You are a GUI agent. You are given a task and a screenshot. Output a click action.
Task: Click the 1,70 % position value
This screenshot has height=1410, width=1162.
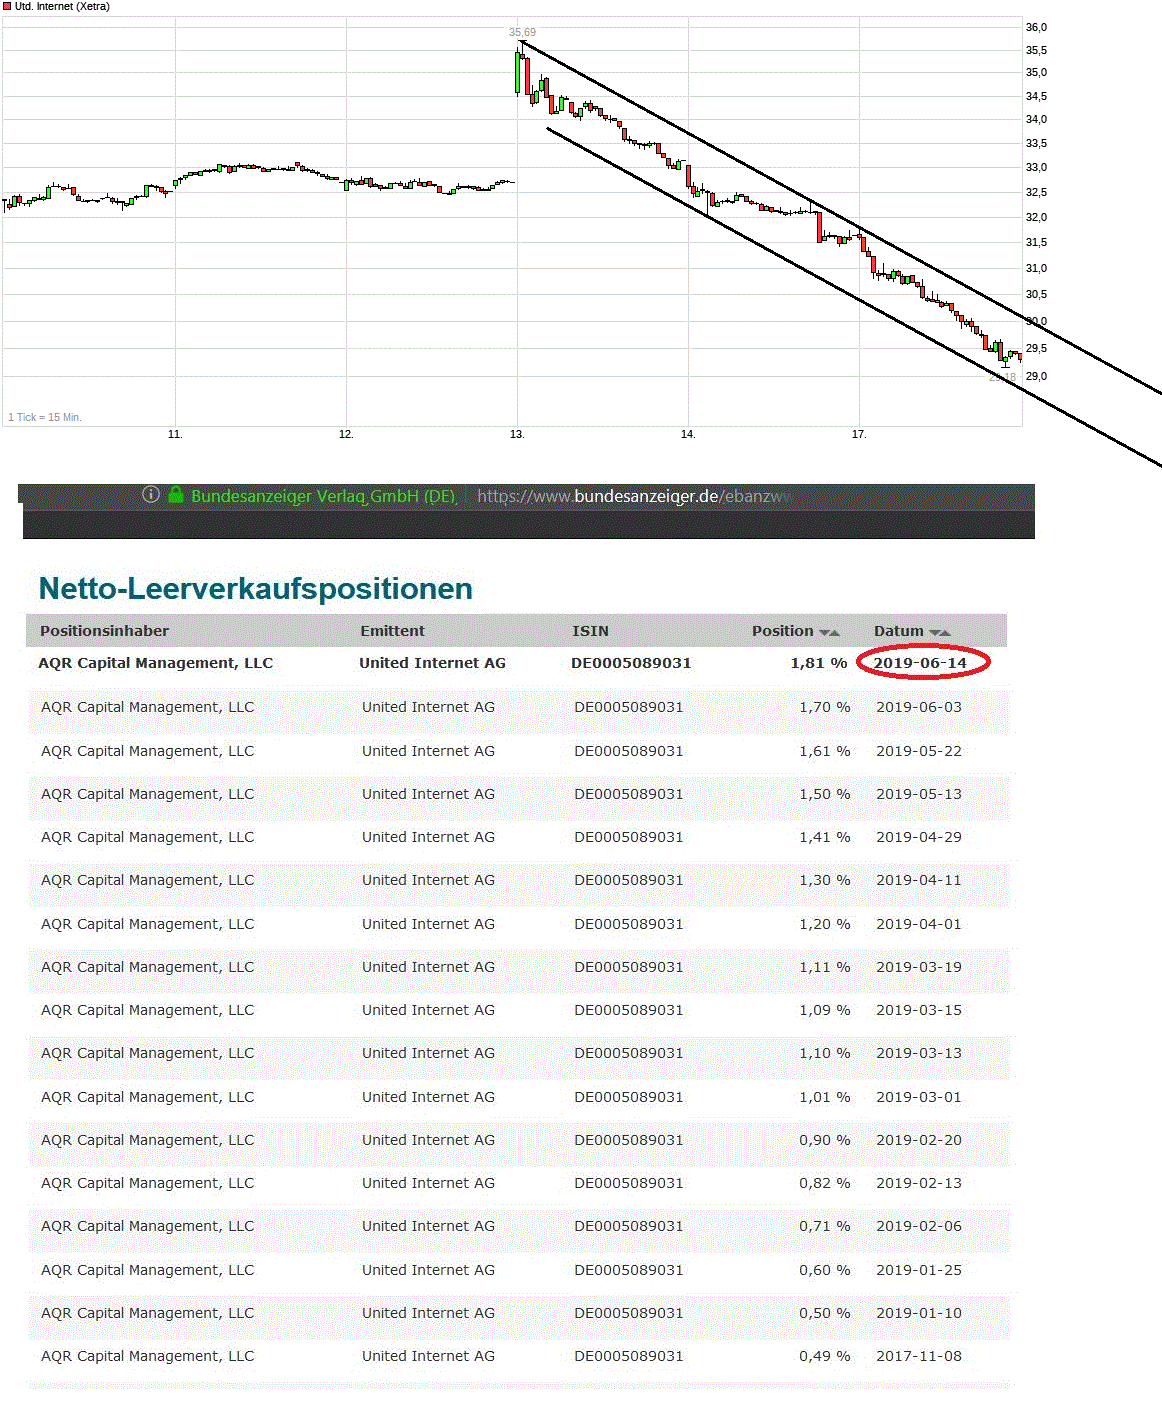[825, 707]
